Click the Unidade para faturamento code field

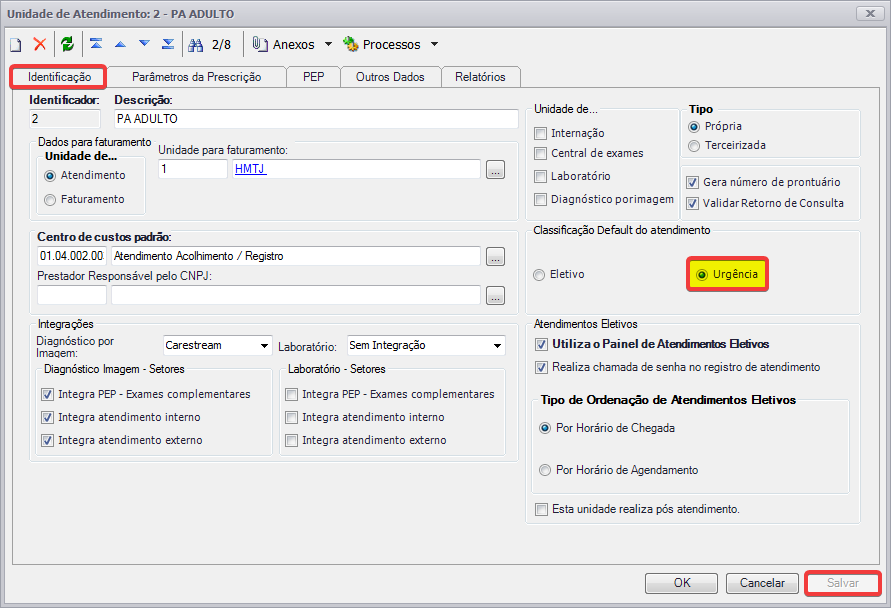click(193, 169)
